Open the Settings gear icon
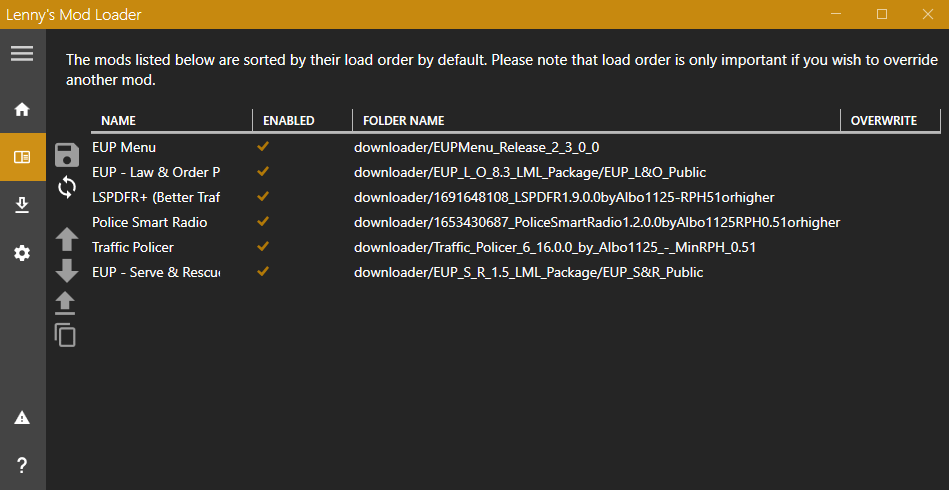 [22, 254]
